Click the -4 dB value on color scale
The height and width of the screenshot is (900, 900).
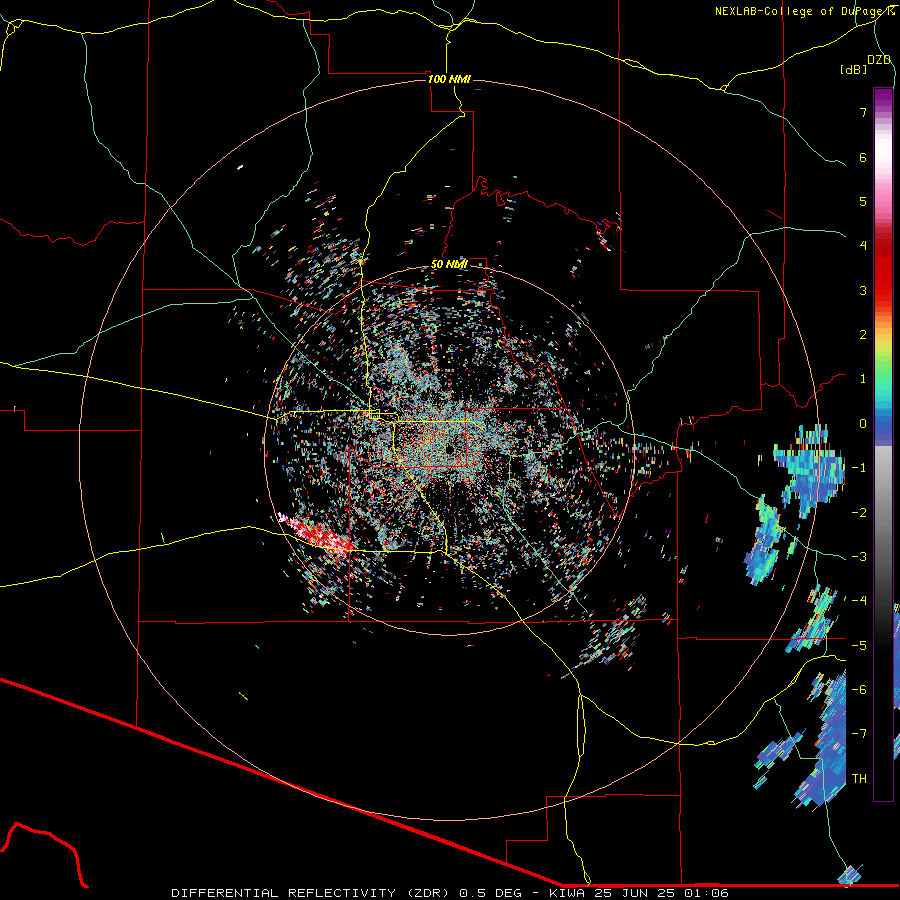click(859, 601)
